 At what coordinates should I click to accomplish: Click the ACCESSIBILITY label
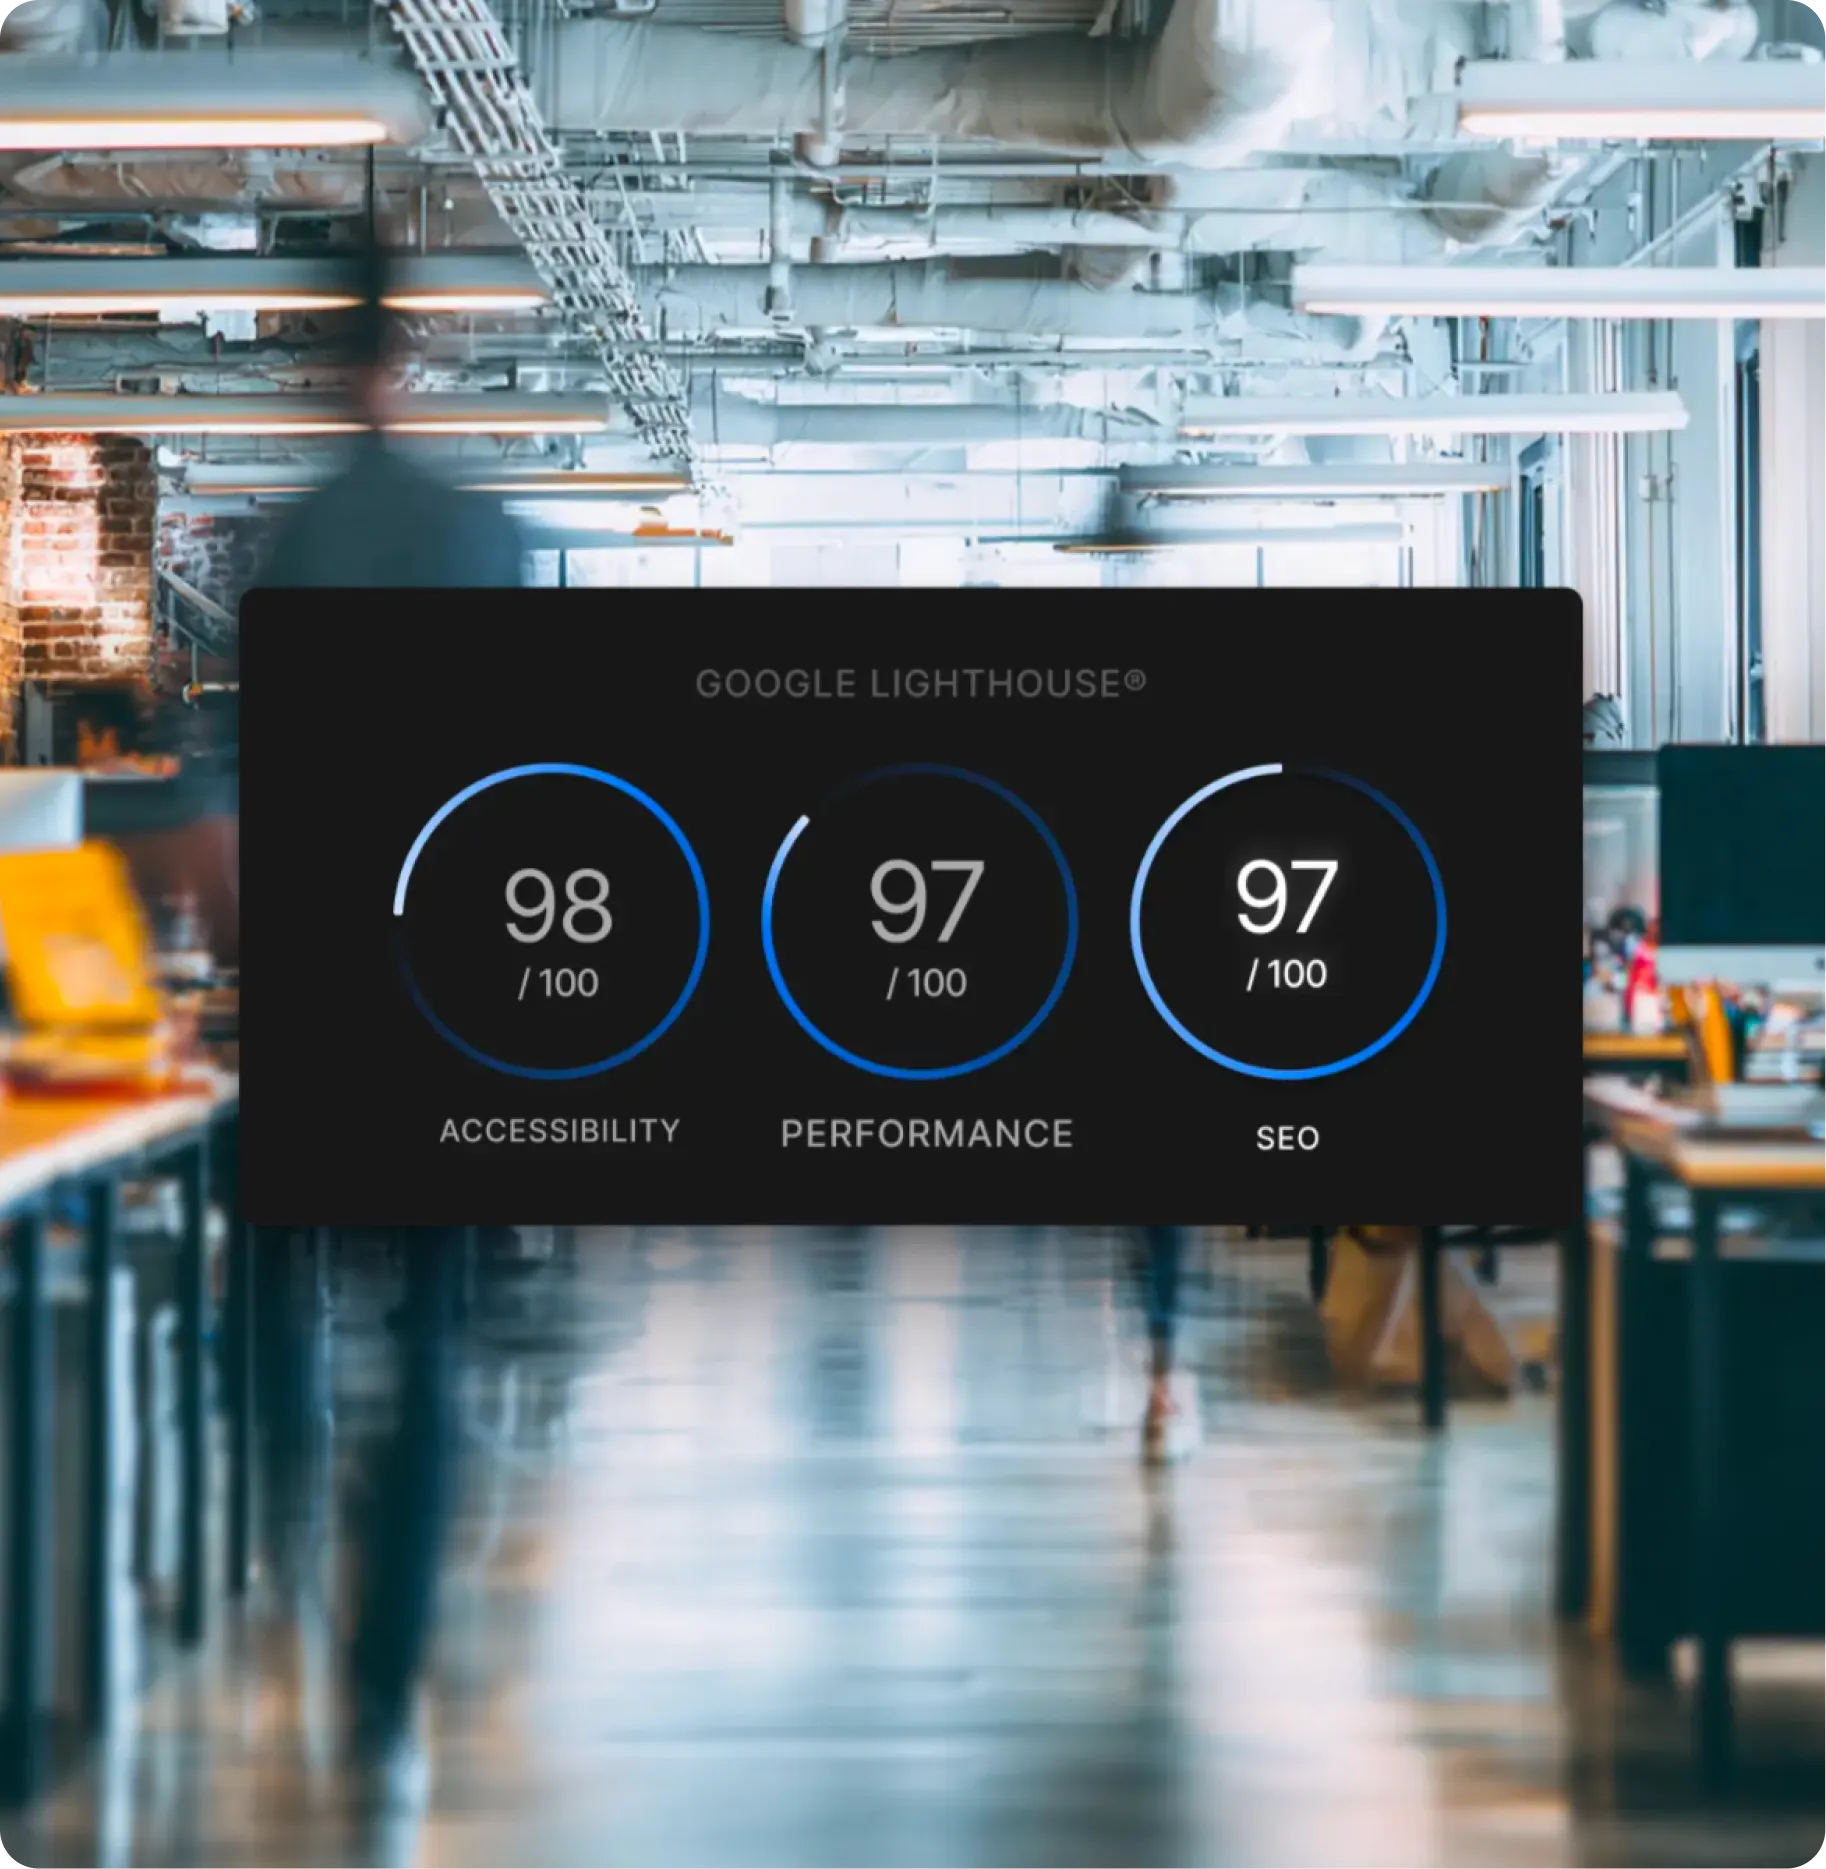coord(559,1131)
